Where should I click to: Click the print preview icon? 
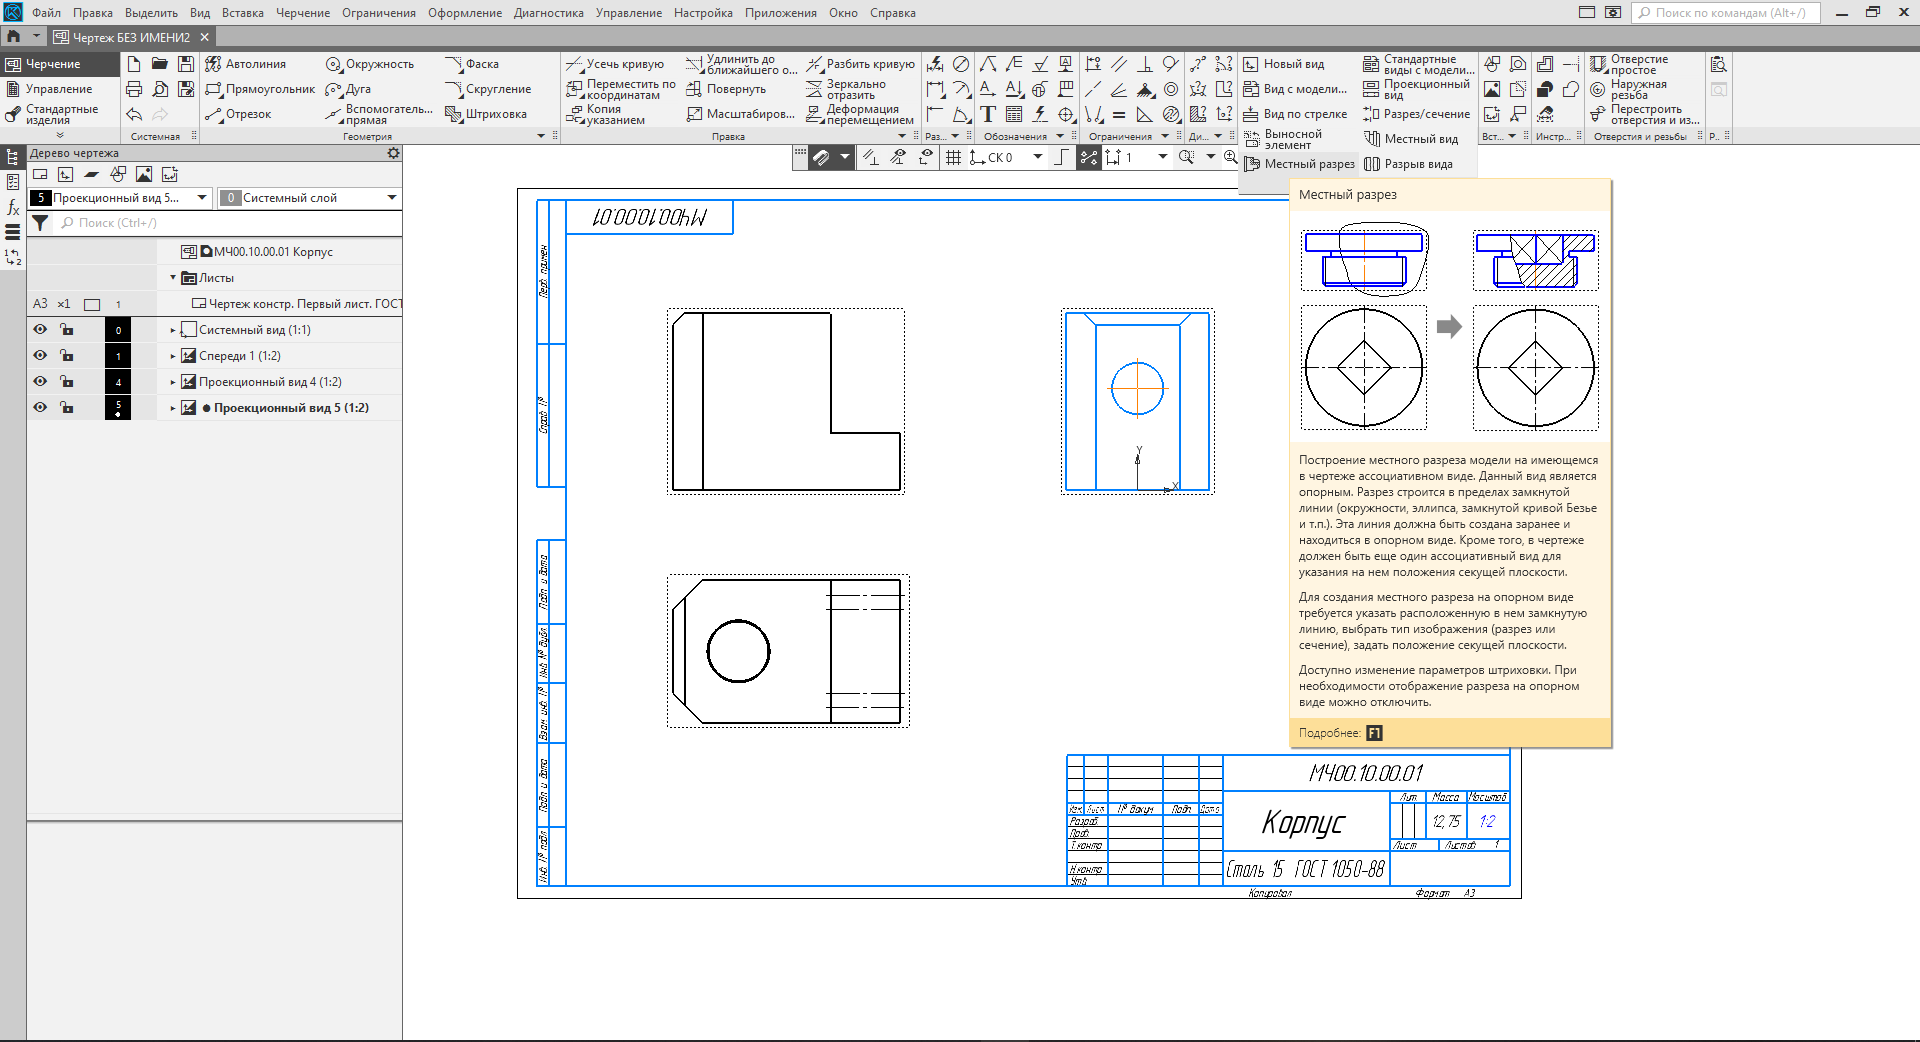pos(160,89)
